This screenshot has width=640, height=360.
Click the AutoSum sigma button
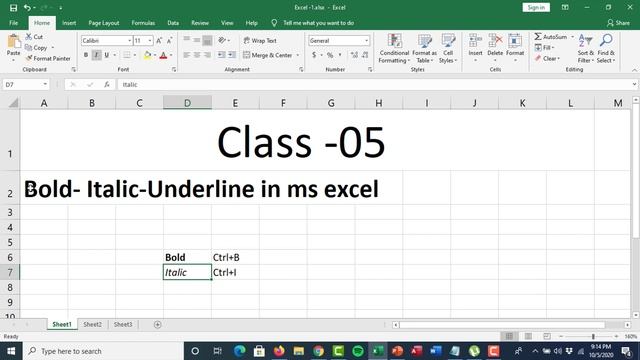pyautogui.click(x=551, y=37)
